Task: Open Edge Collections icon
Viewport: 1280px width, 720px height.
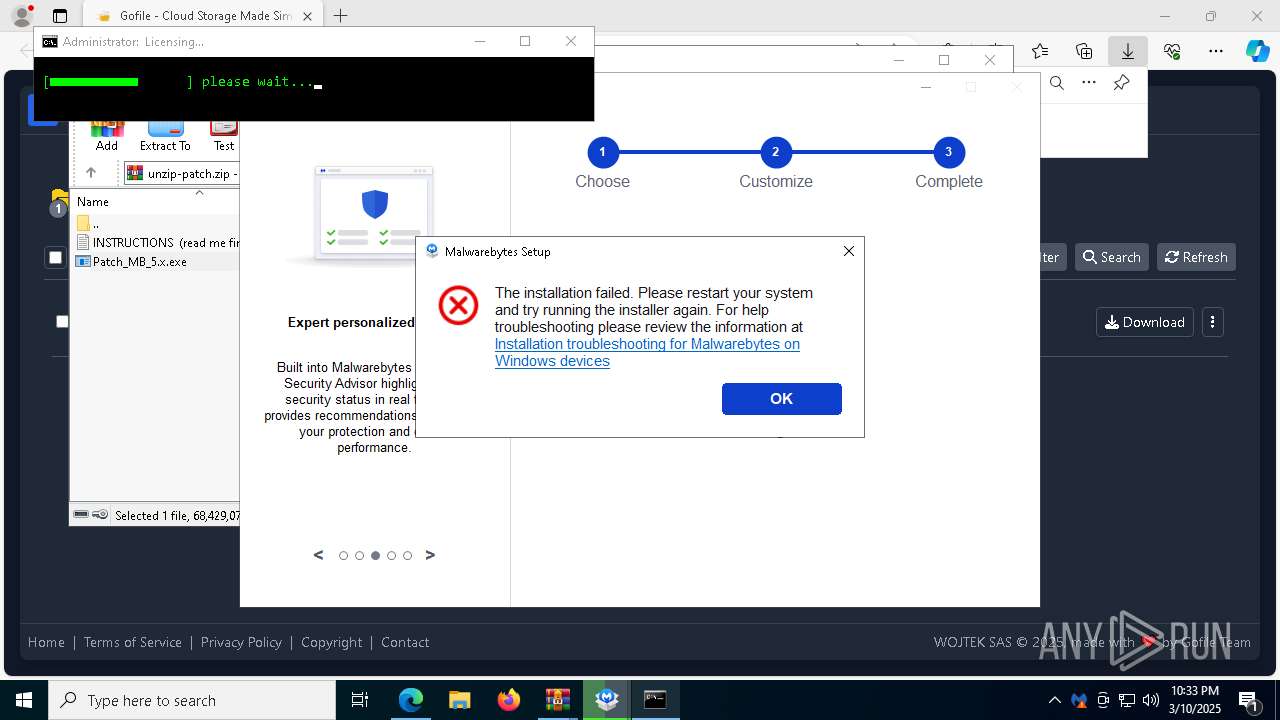Action: pos(1084,51)
